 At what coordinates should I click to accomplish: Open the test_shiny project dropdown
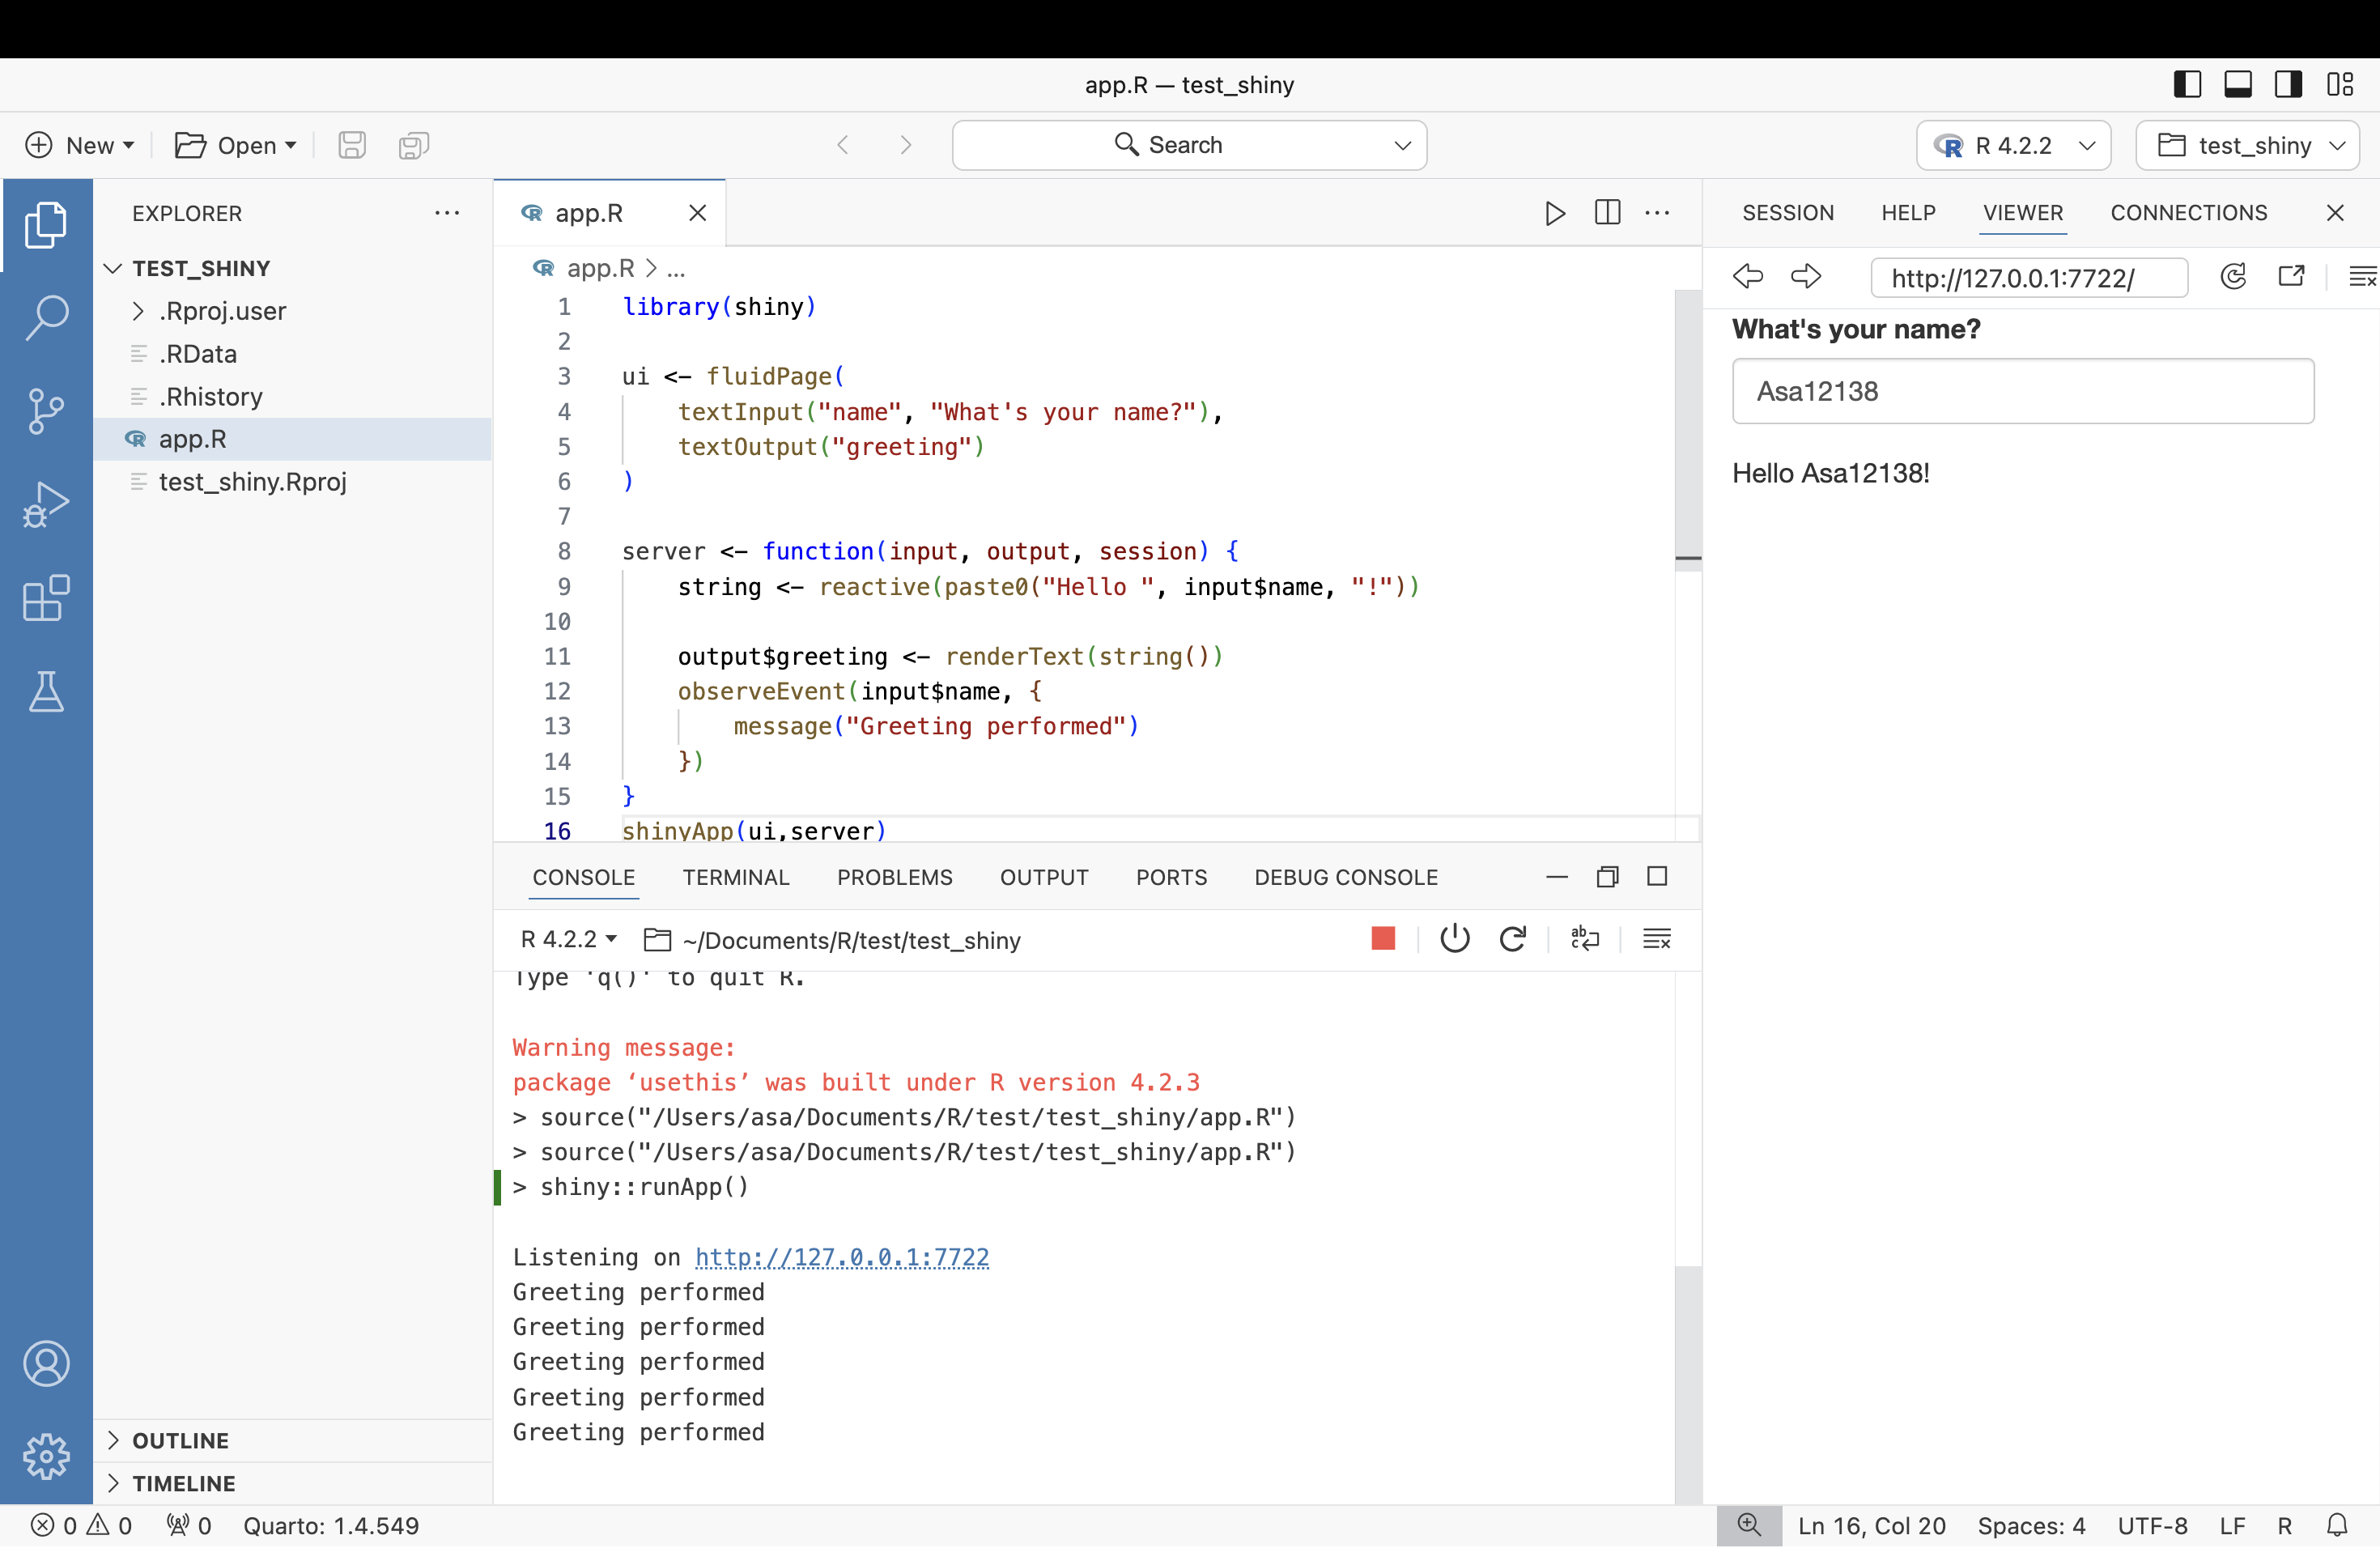(2247, 145)
